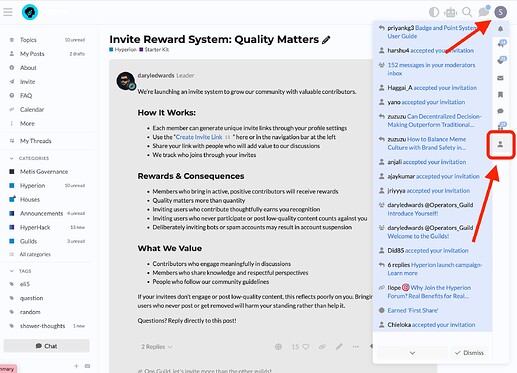Copy post link with chain icon
Screen dimensions: 517x373
[x=322, y=347]
